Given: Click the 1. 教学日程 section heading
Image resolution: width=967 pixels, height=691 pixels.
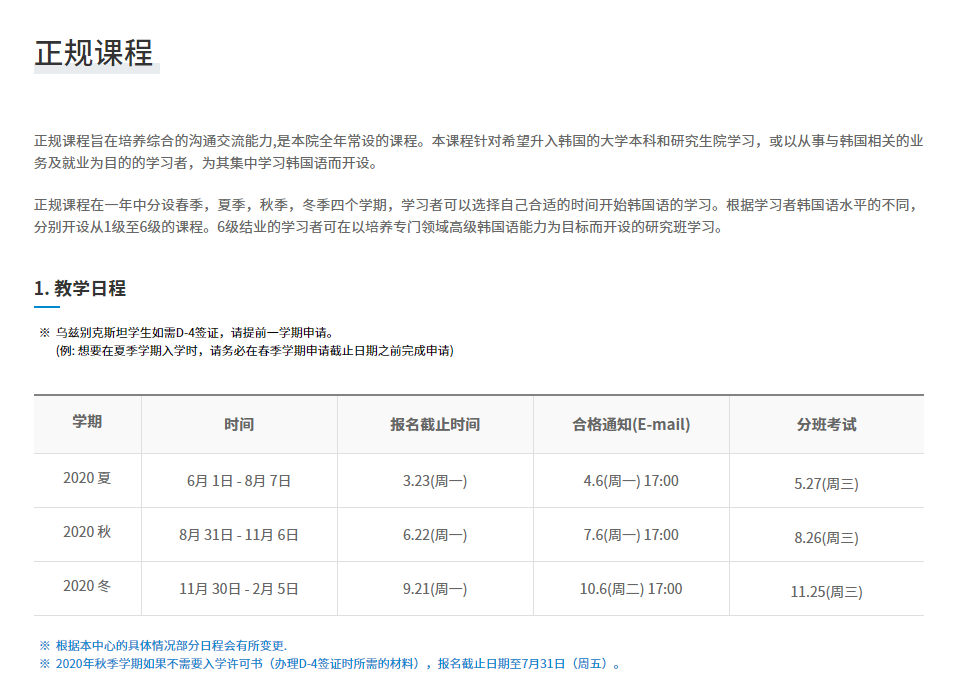Looking at the screenshot, I should pos(80,289).
